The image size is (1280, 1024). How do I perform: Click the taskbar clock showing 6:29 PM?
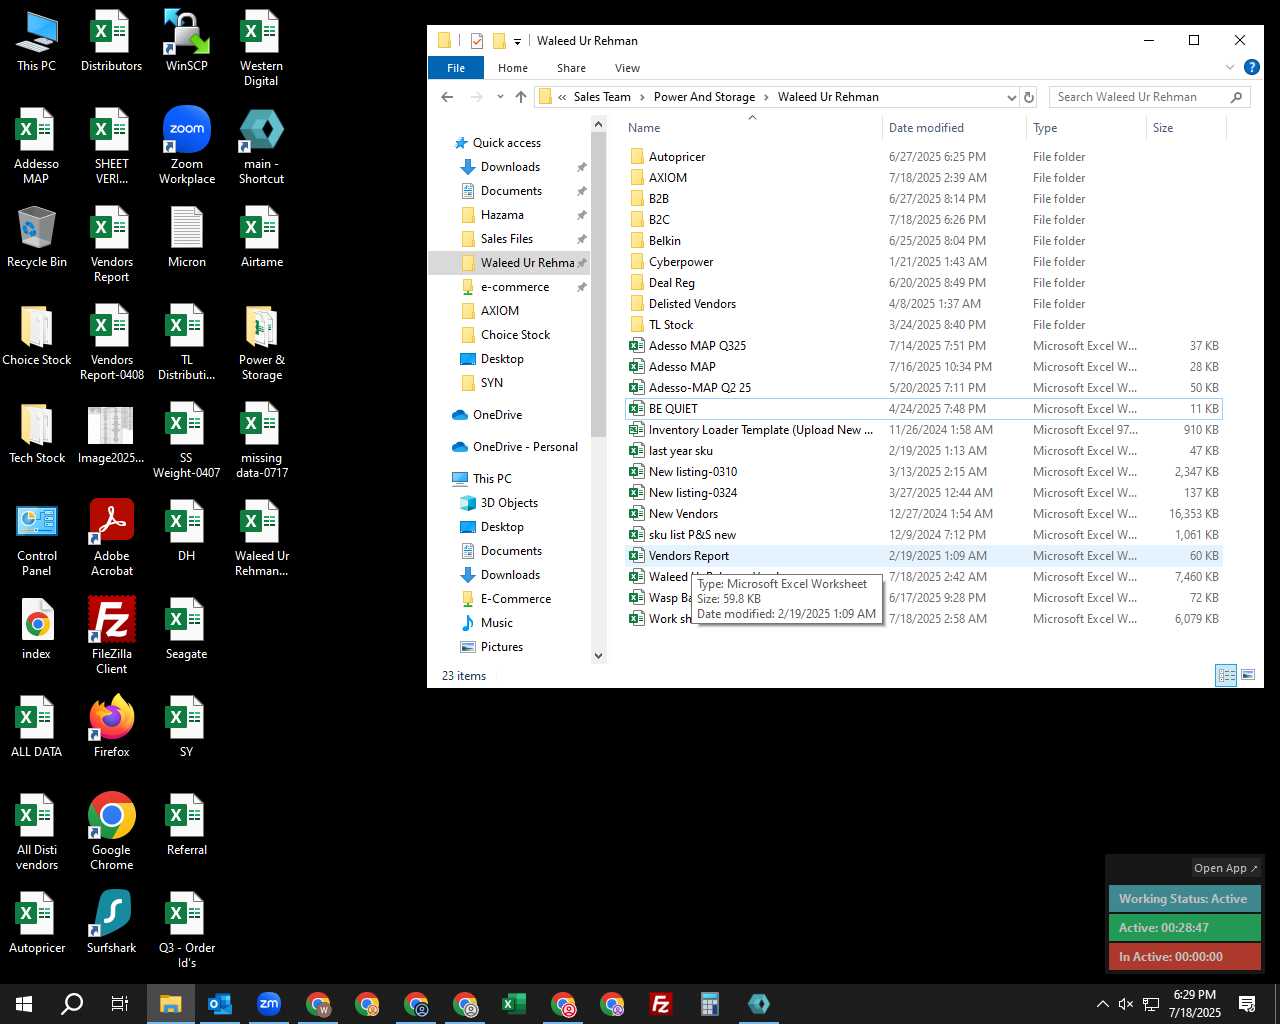coord(1195,1004)
